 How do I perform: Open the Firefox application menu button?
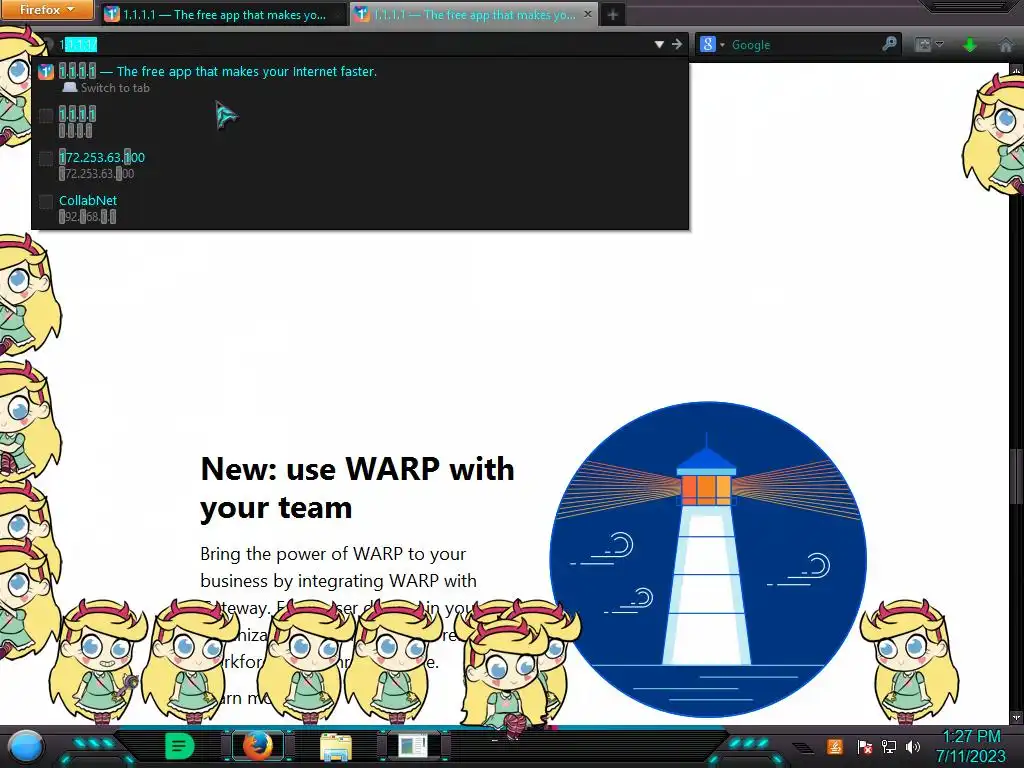(46, 10)
